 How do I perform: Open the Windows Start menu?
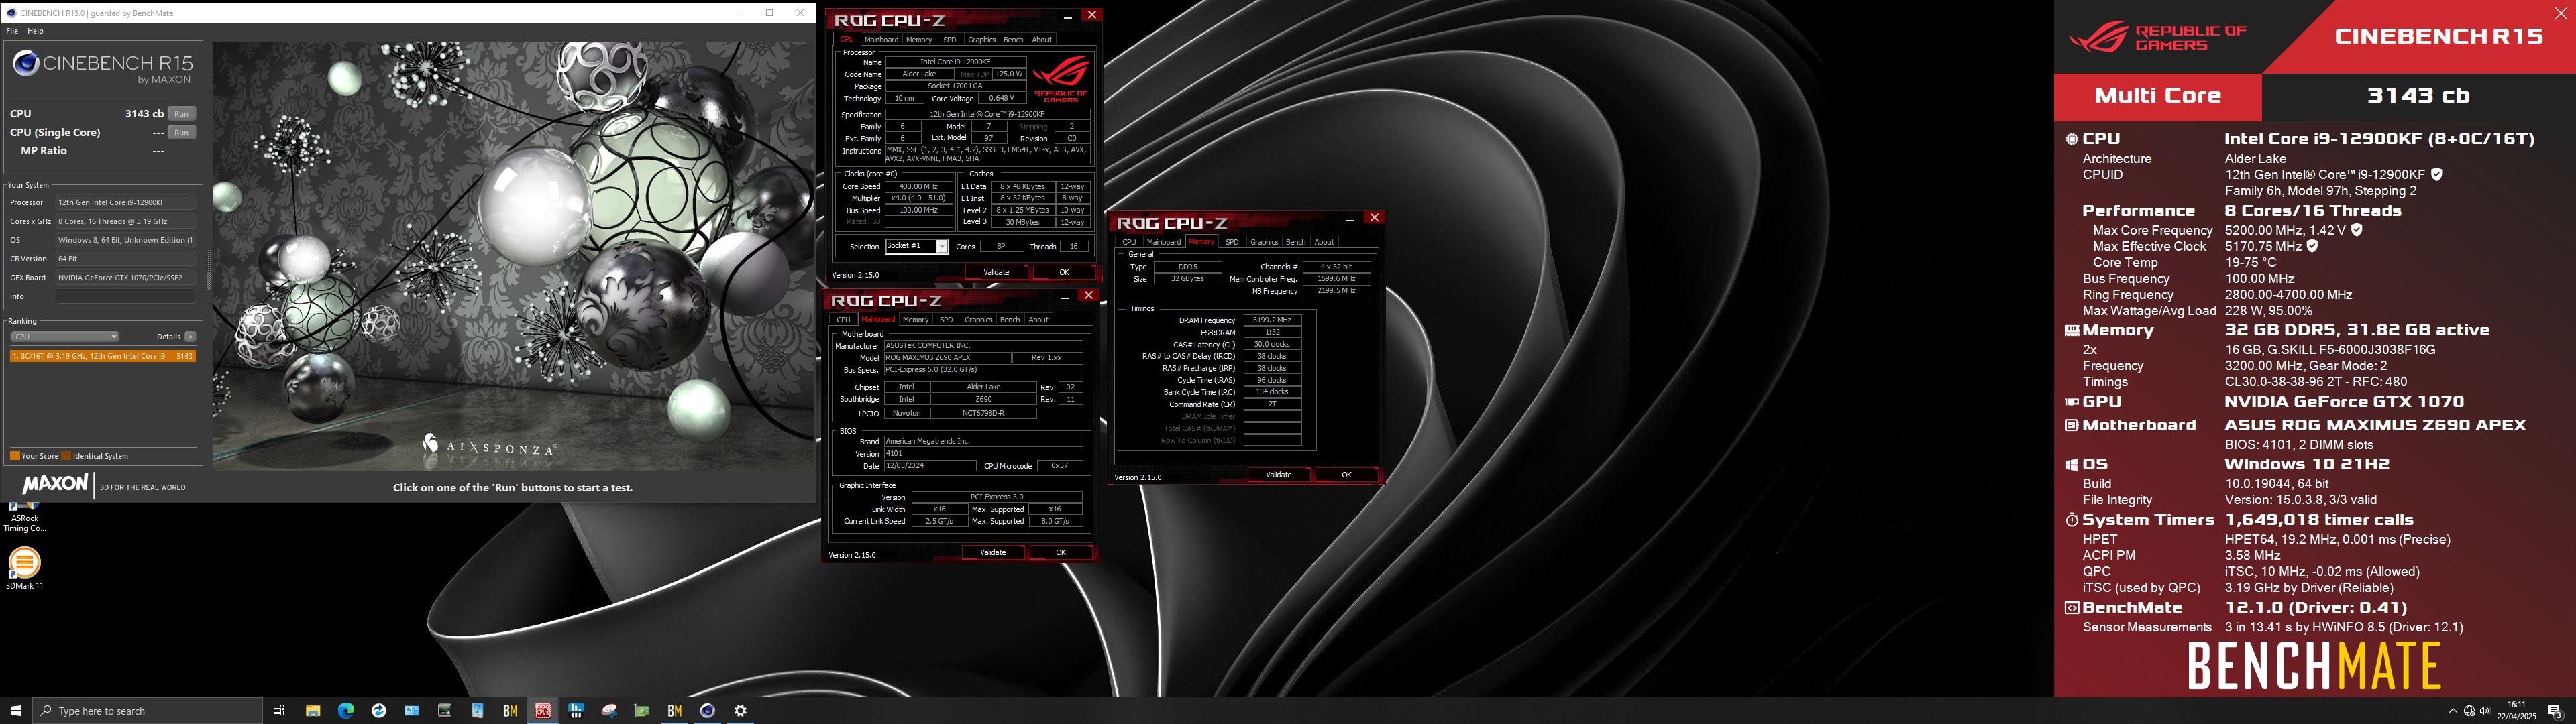pyautogui.click(x=16, y=711)
